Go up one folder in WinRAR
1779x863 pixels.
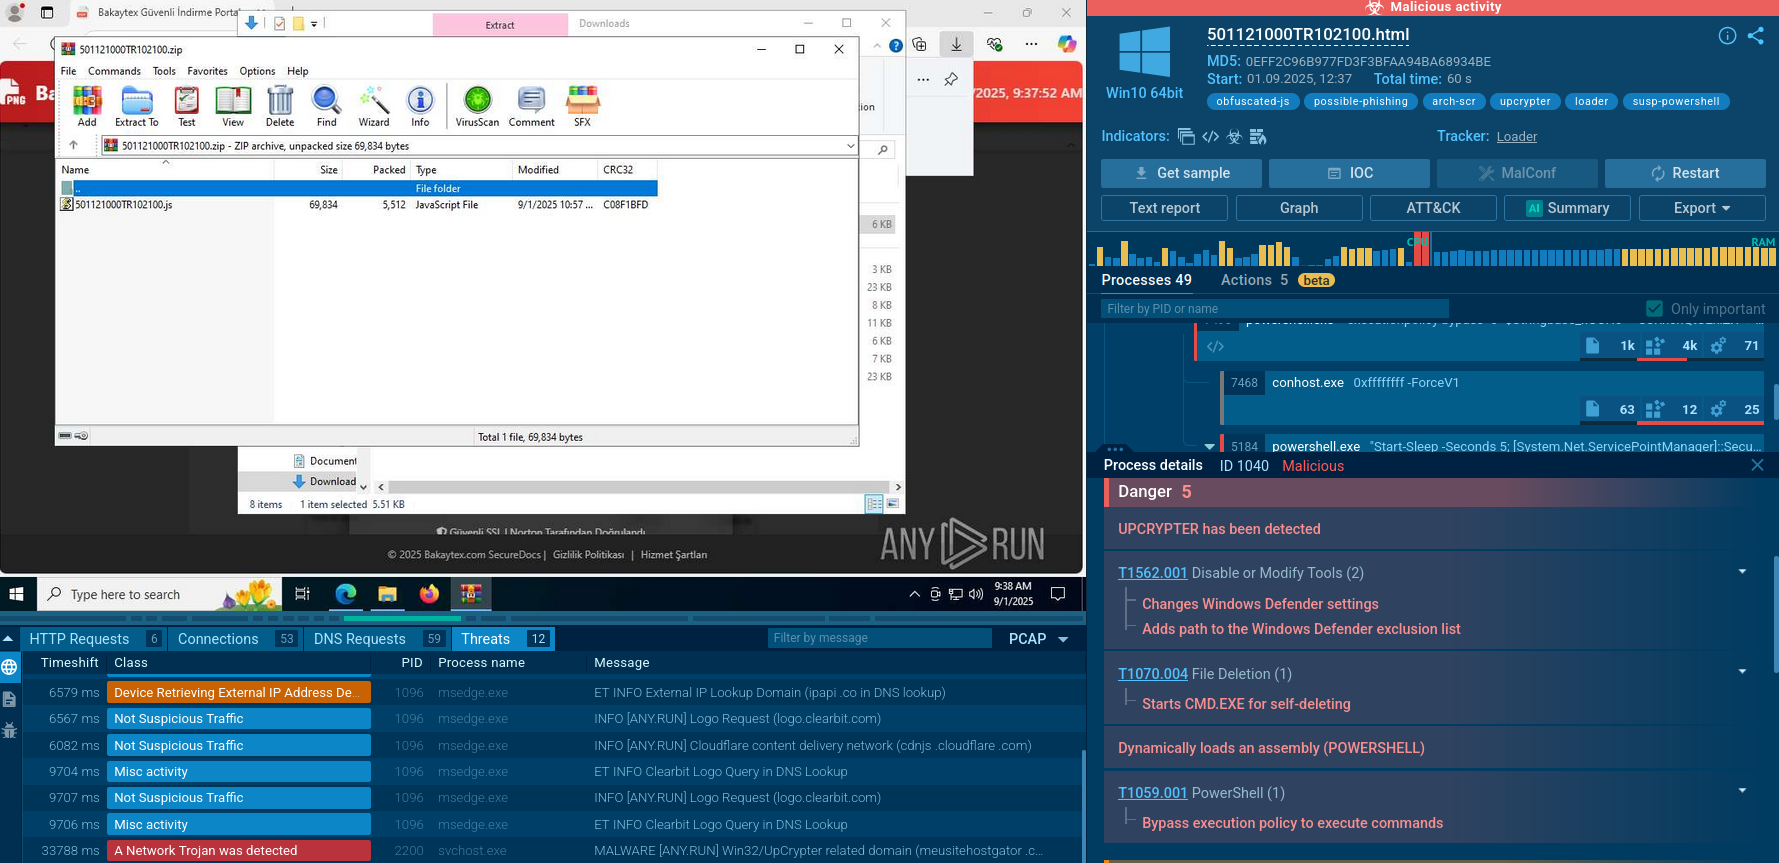pos(73,146)
